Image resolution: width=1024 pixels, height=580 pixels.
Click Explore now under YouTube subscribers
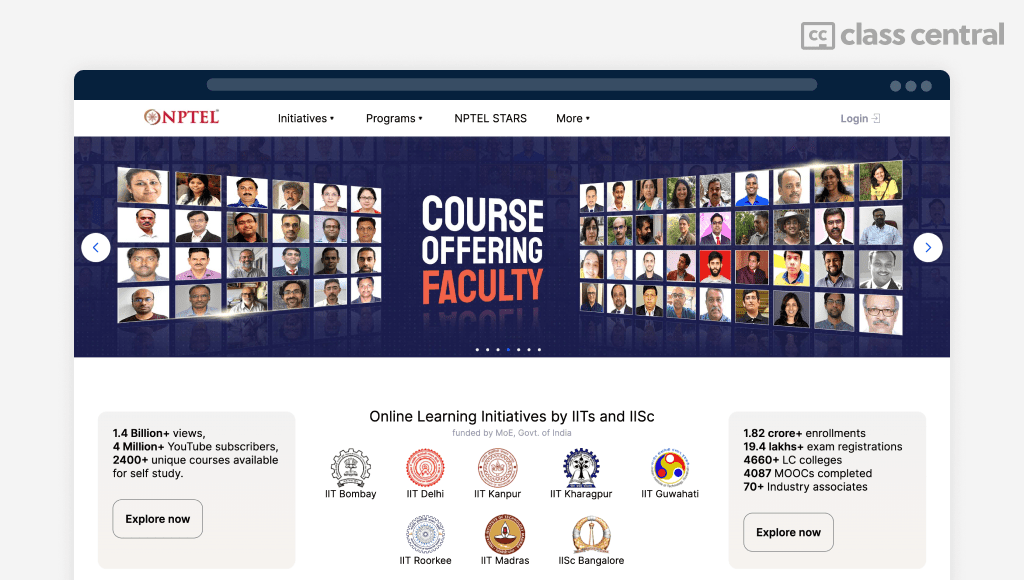pyautogui.click(x=157, y=519)
